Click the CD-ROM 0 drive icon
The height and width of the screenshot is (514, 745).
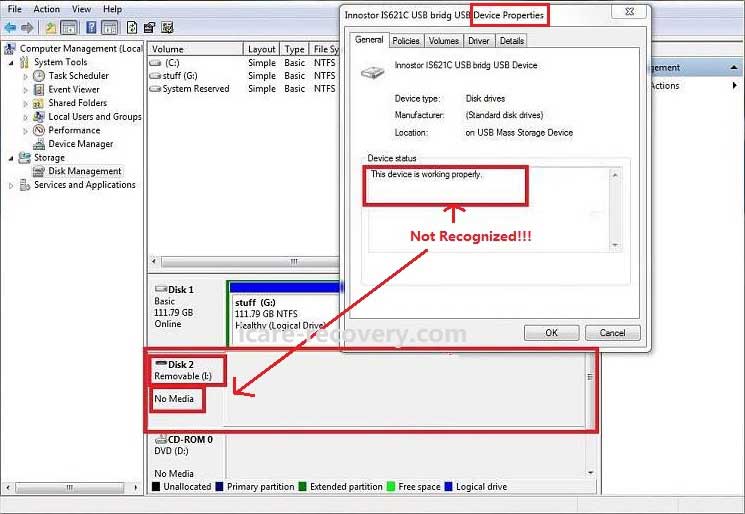161,439
